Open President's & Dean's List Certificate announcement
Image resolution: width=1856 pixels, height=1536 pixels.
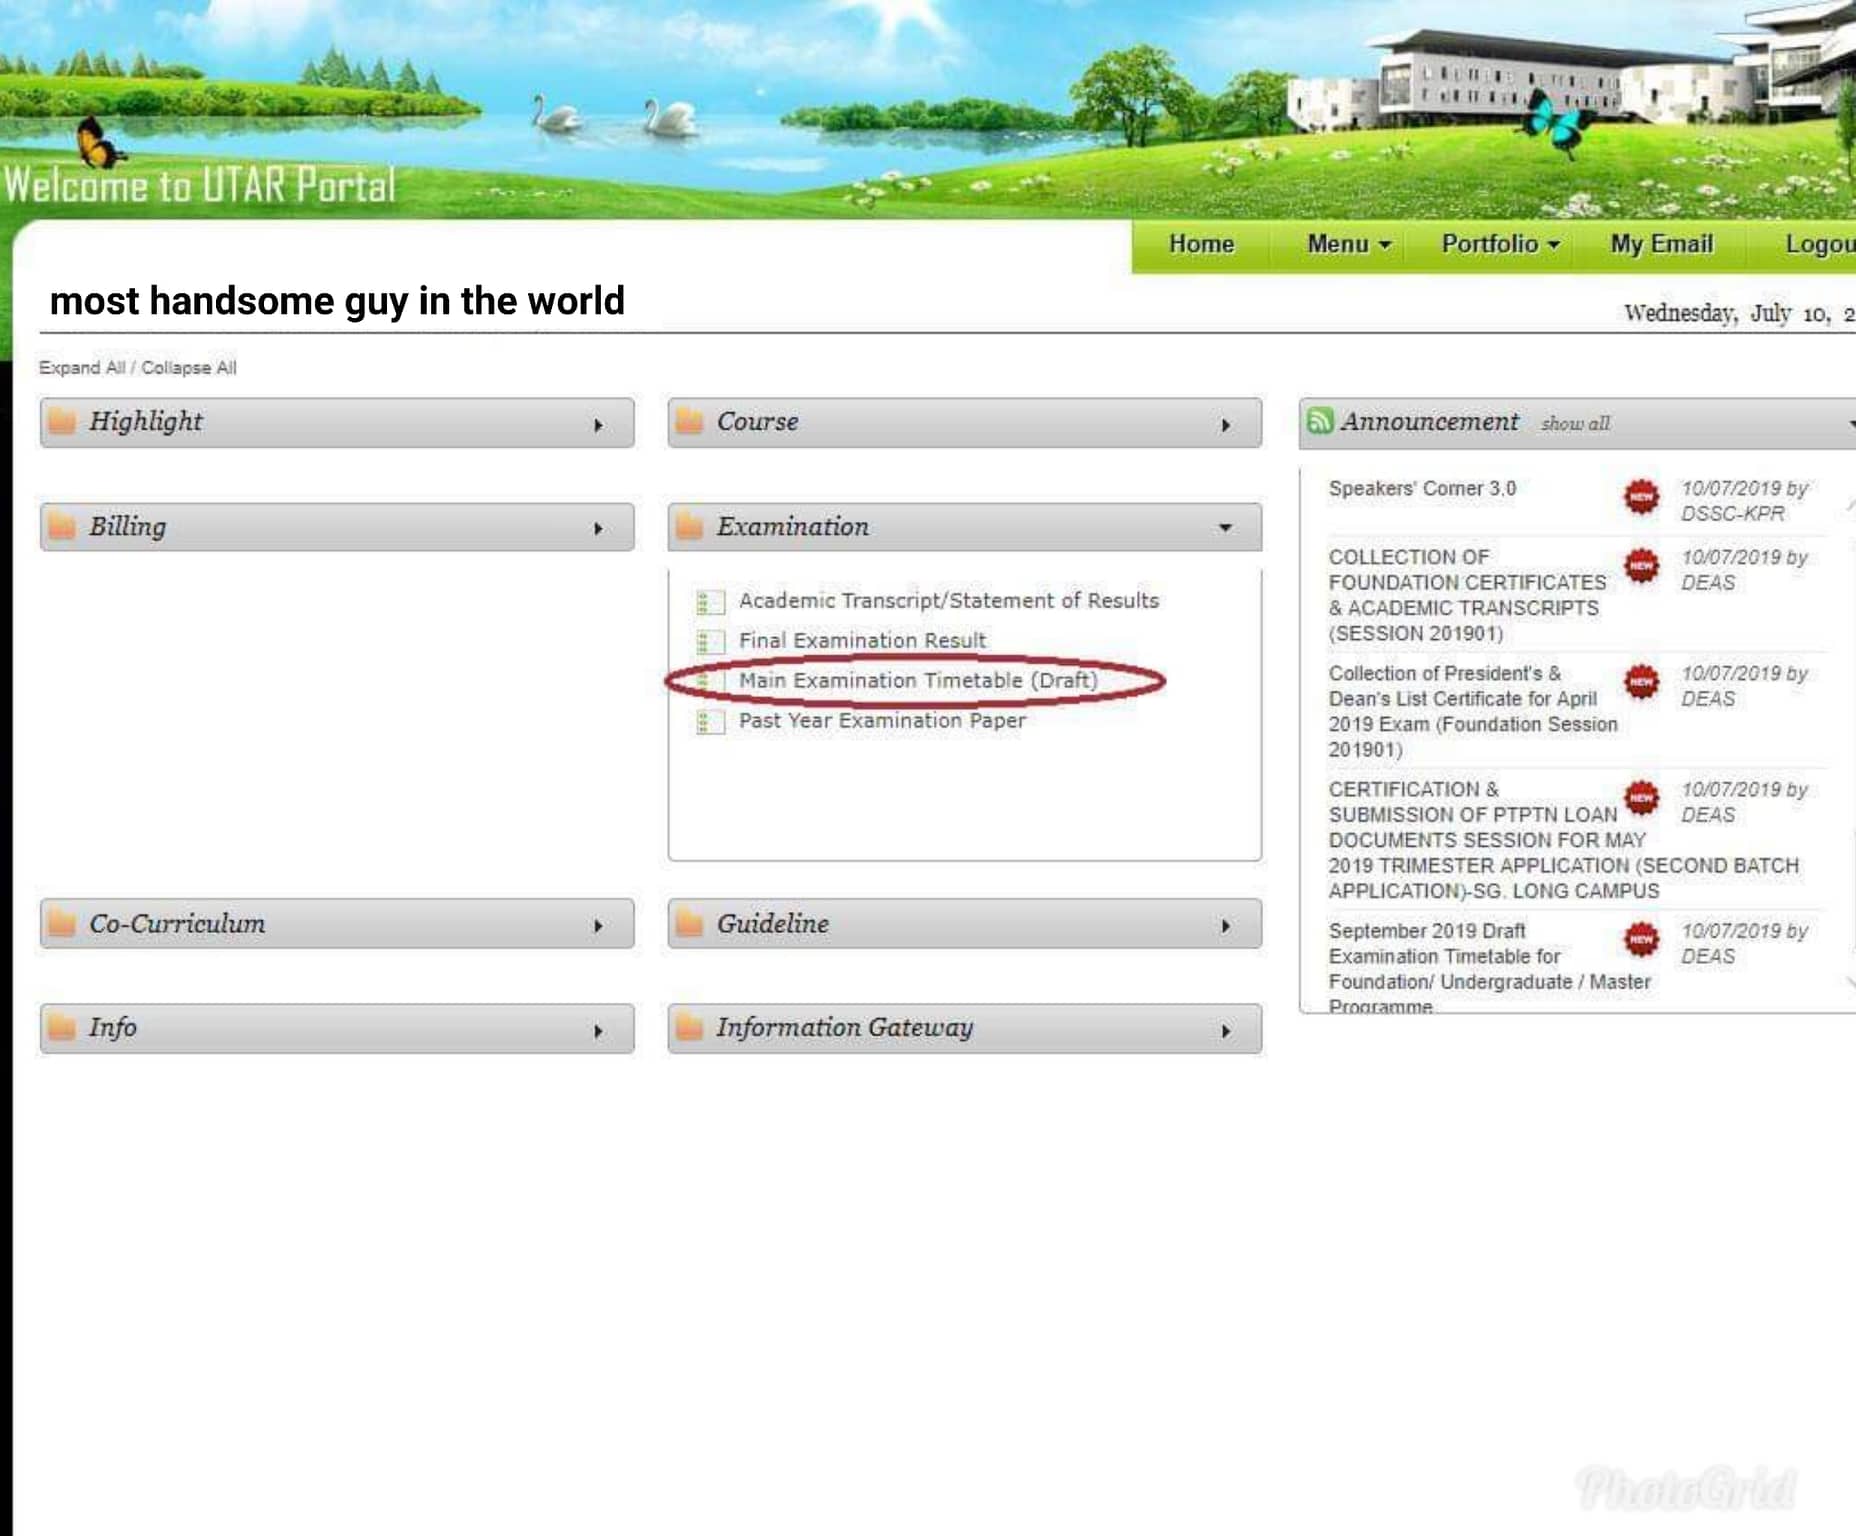coord(1472,711)
